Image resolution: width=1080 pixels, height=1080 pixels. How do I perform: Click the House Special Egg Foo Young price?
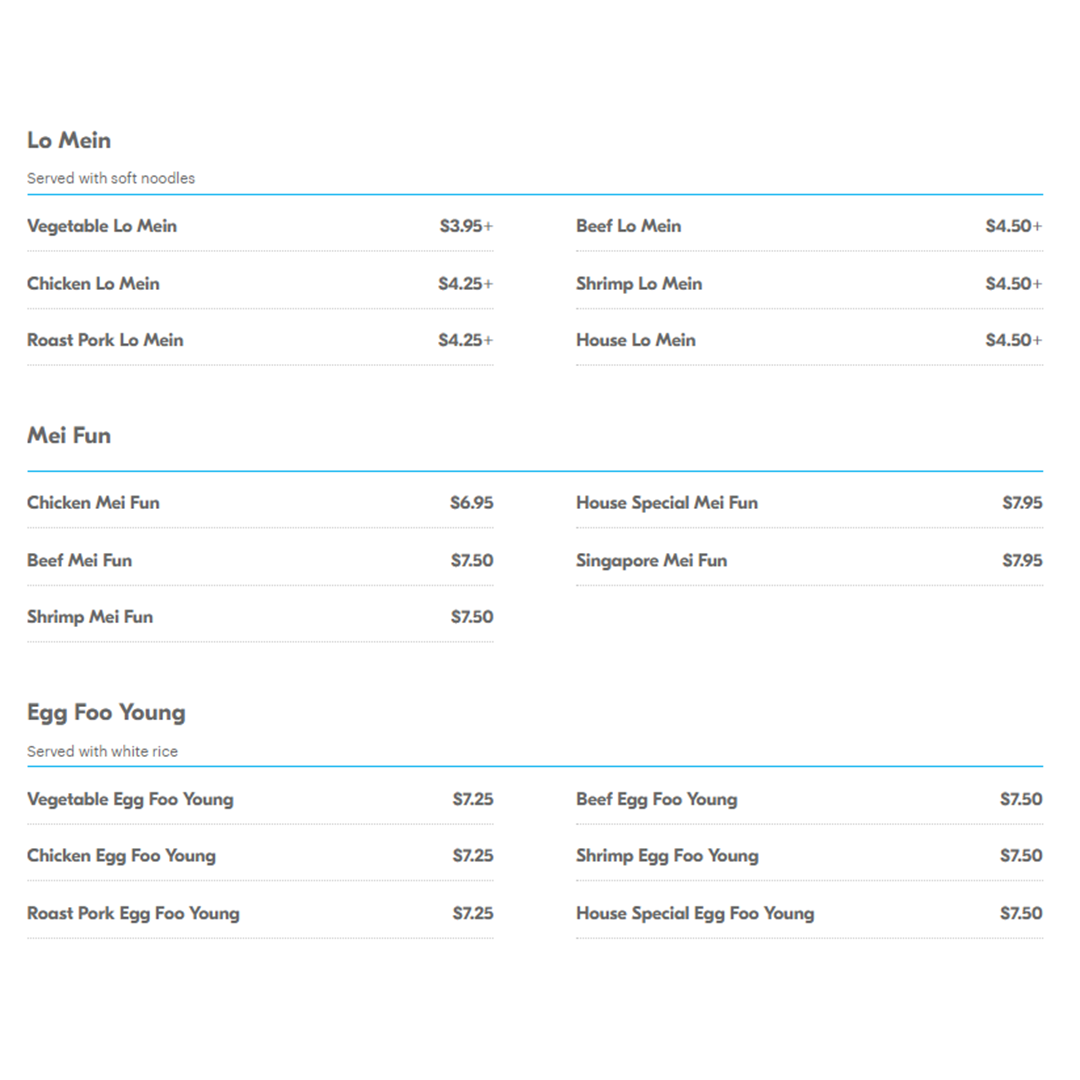pos(1021,914)
